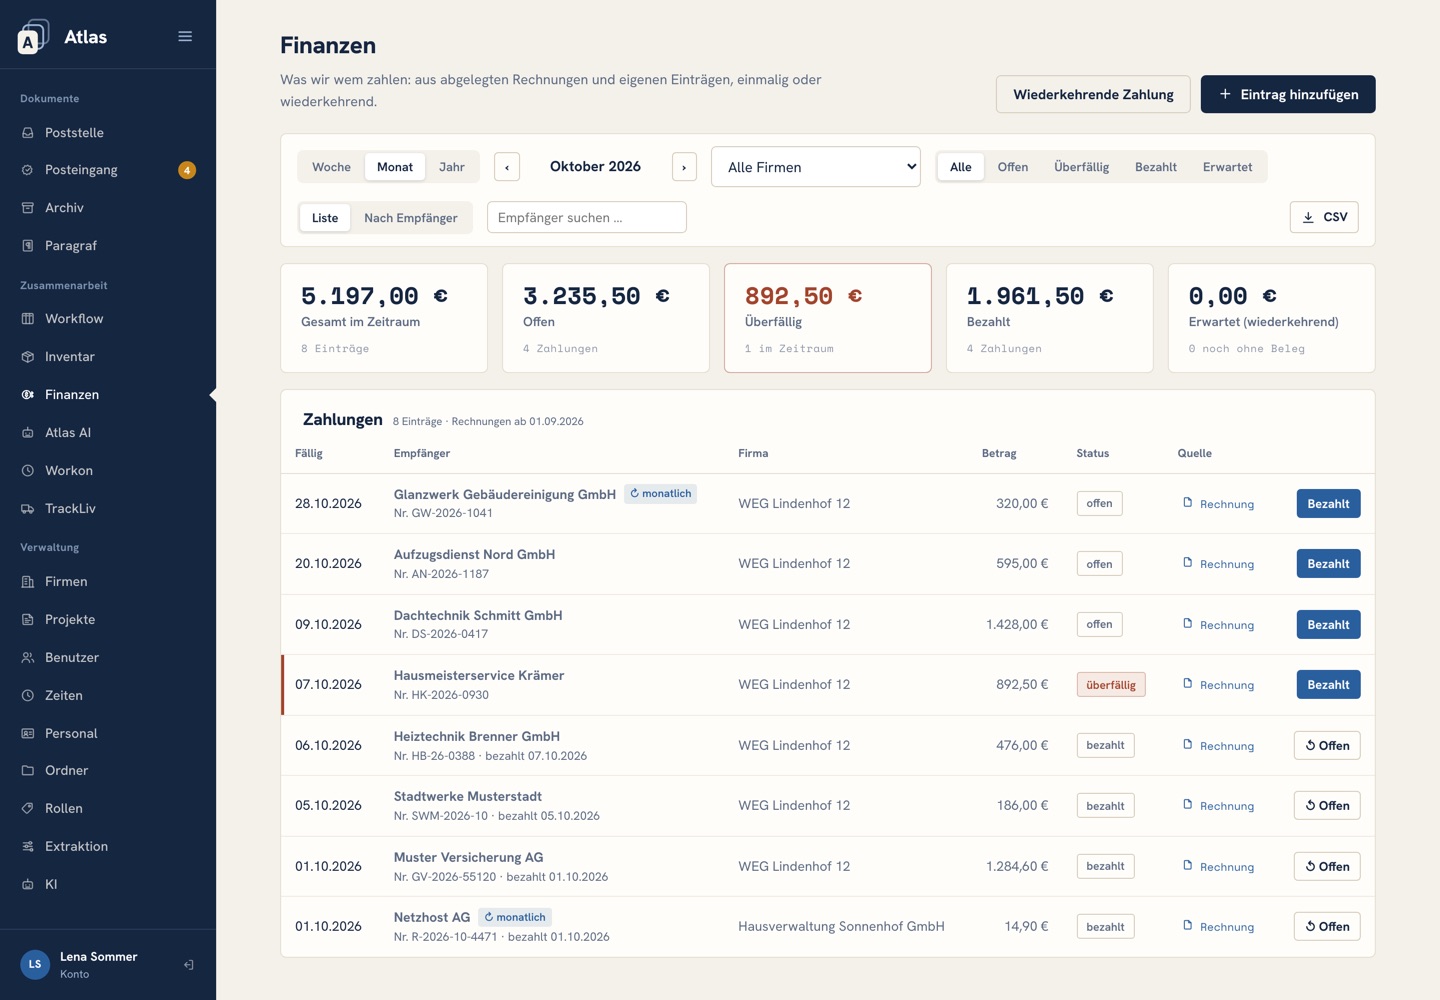Viewport: 1440px width, 1000px height.
Task: Click Eintrag hinzufügen button
Action: 1288,94
